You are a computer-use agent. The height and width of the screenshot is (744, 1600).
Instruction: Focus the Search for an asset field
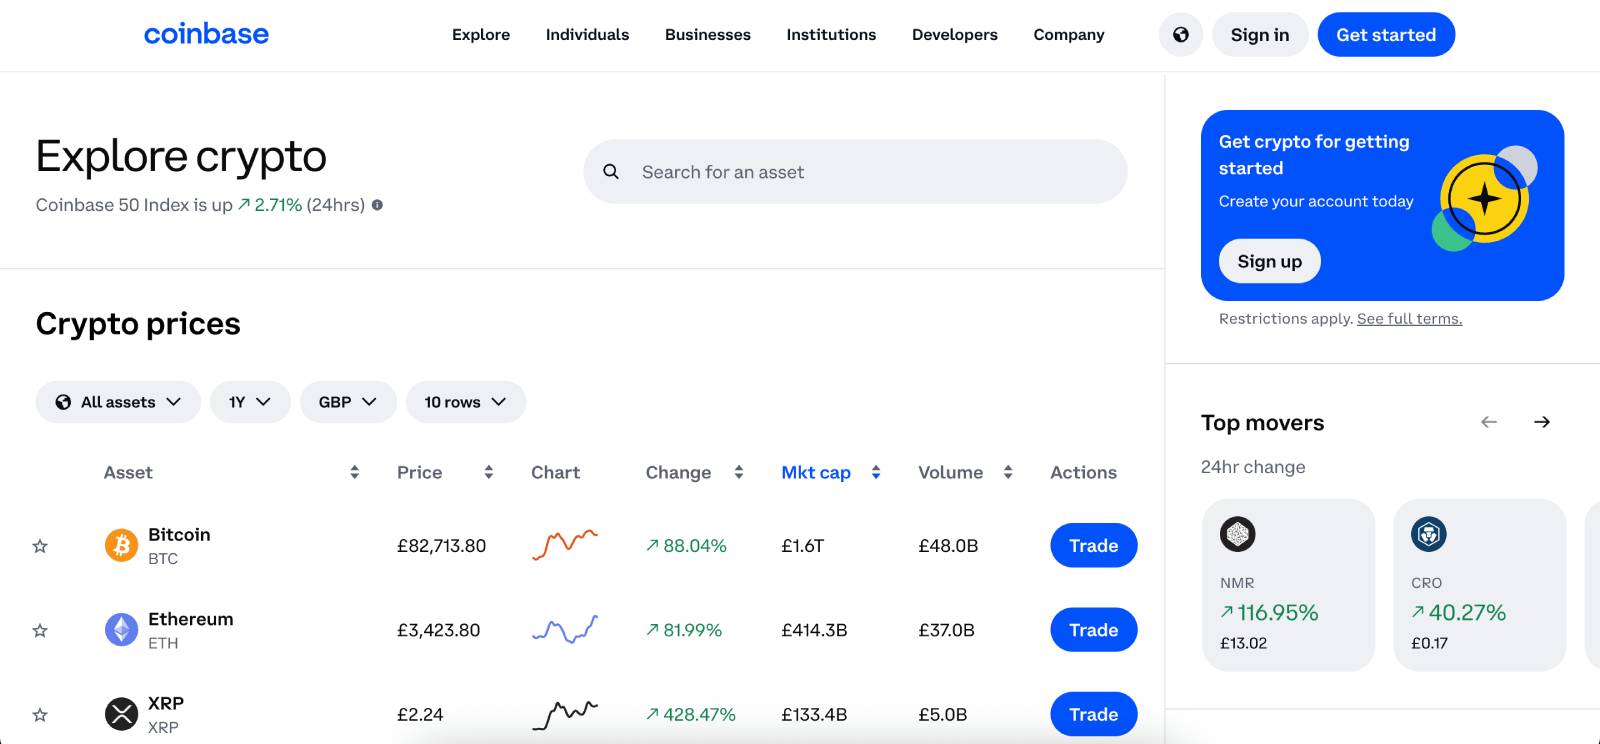[856, 172]
